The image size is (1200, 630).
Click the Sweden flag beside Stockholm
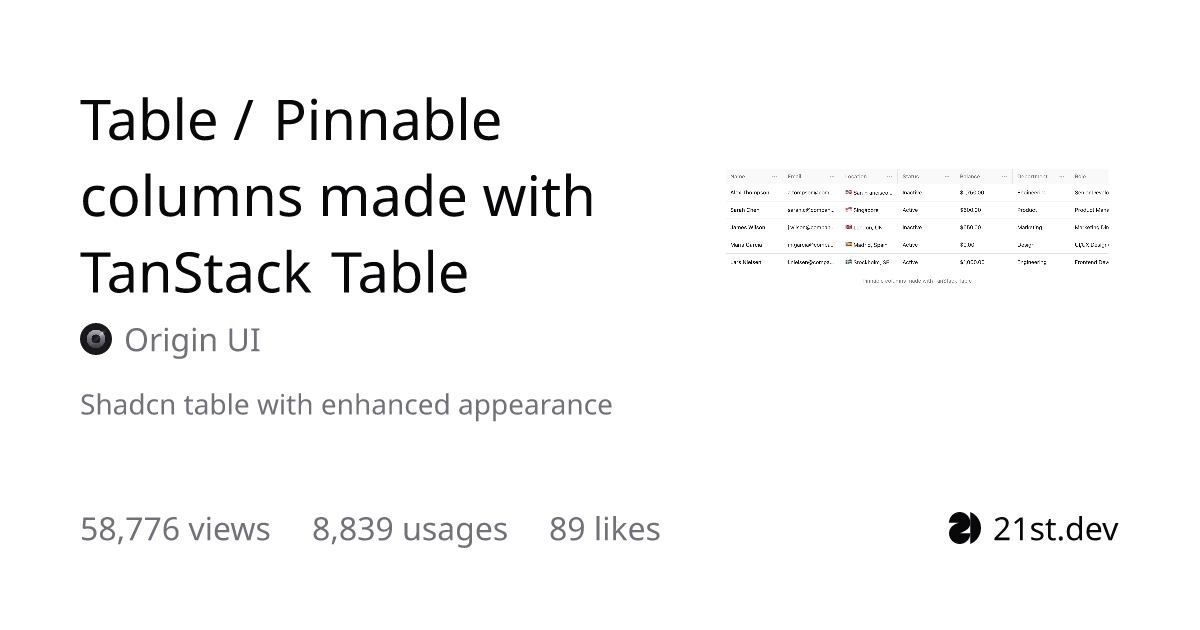coord(848,262)
